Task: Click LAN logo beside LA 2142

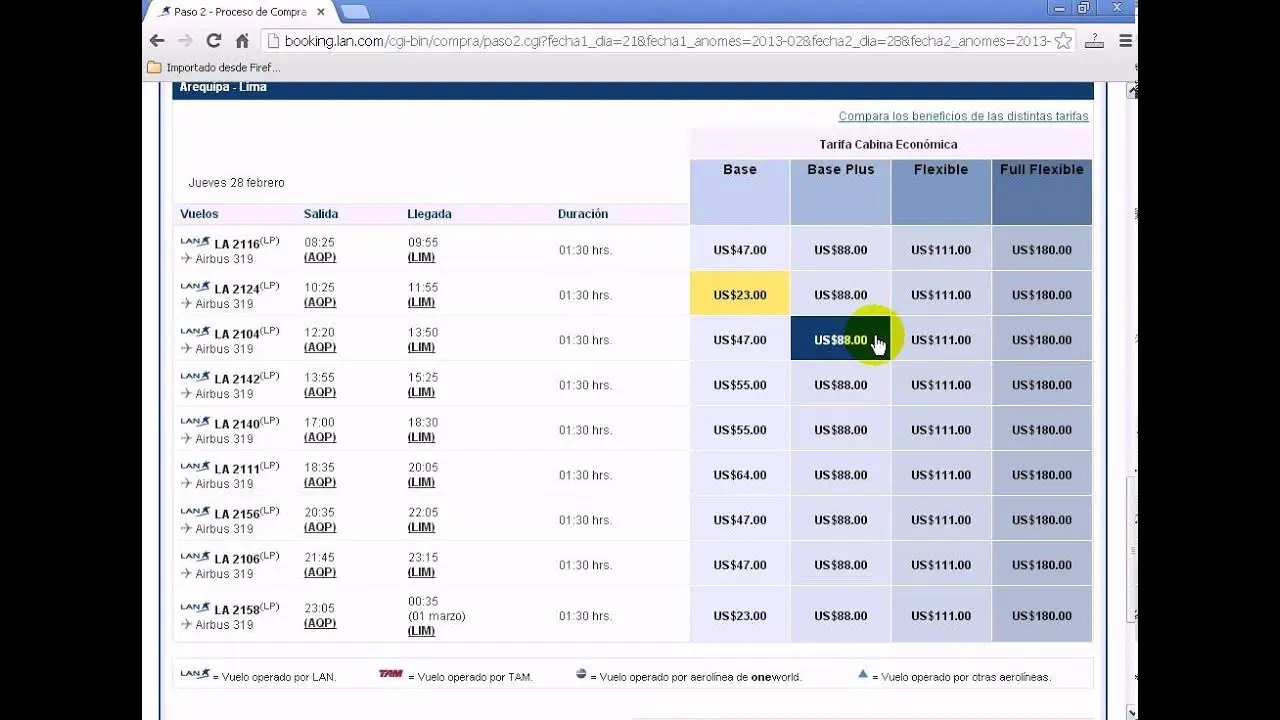Action: coord(195,377)
